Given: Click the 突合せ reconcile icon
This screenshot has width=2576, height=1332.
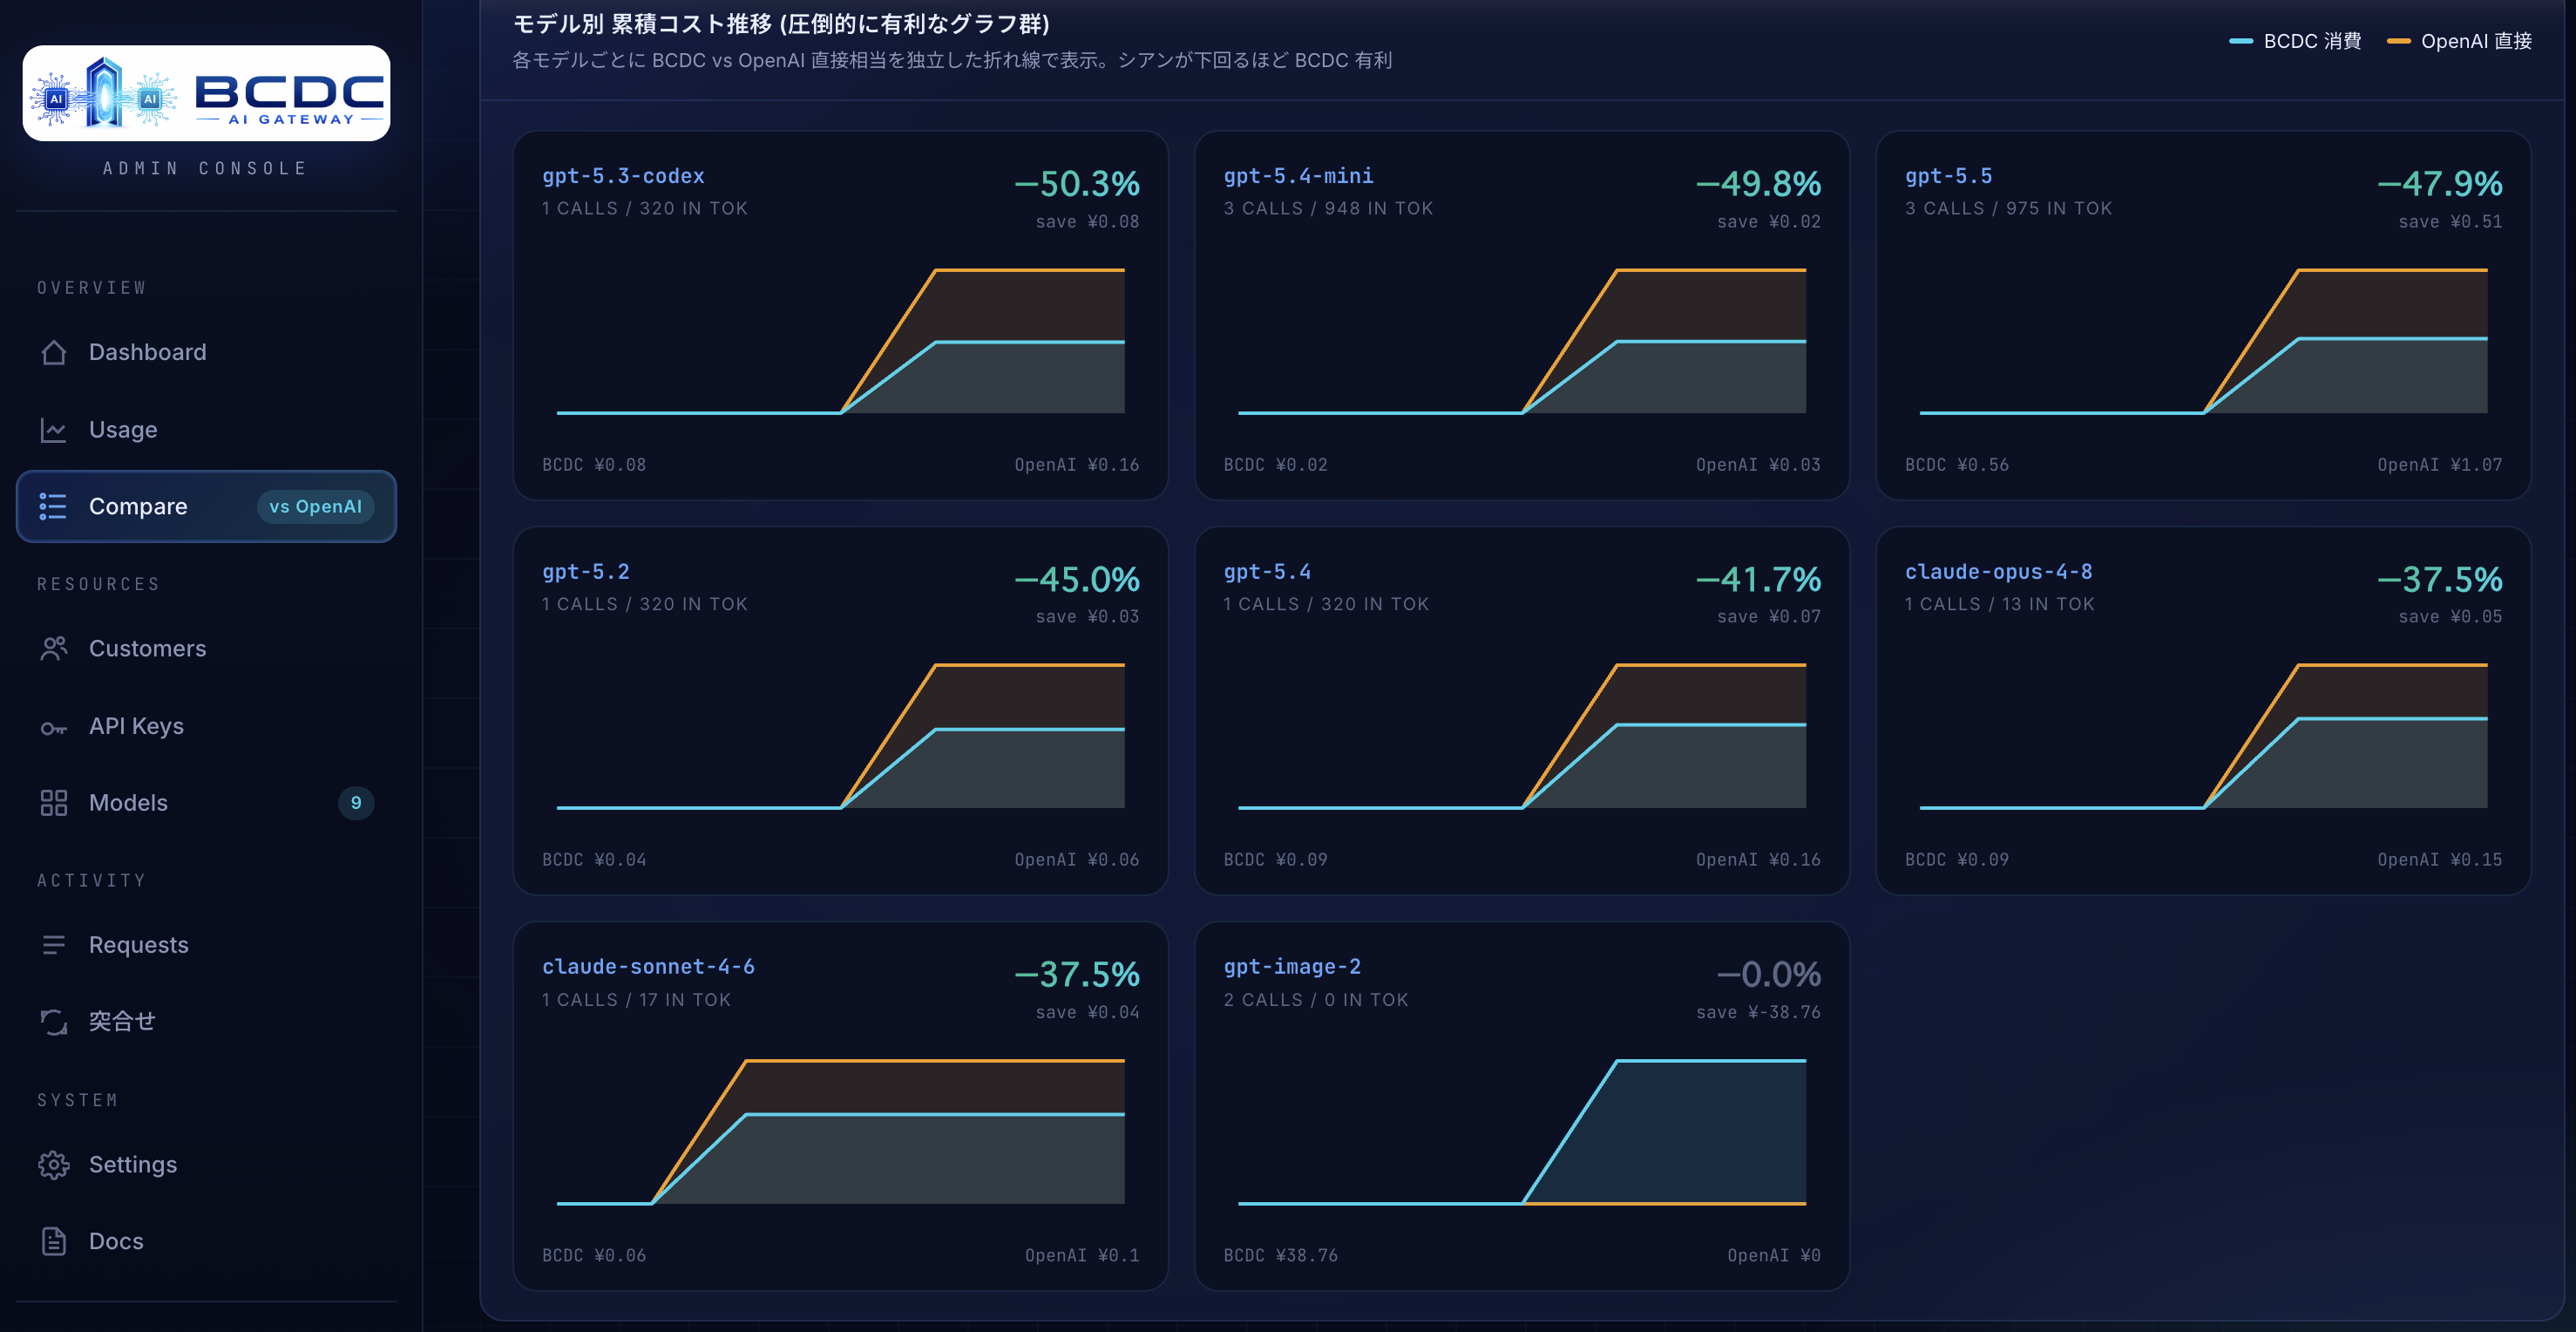Looking at the screenshot, I should [54, 1021].
